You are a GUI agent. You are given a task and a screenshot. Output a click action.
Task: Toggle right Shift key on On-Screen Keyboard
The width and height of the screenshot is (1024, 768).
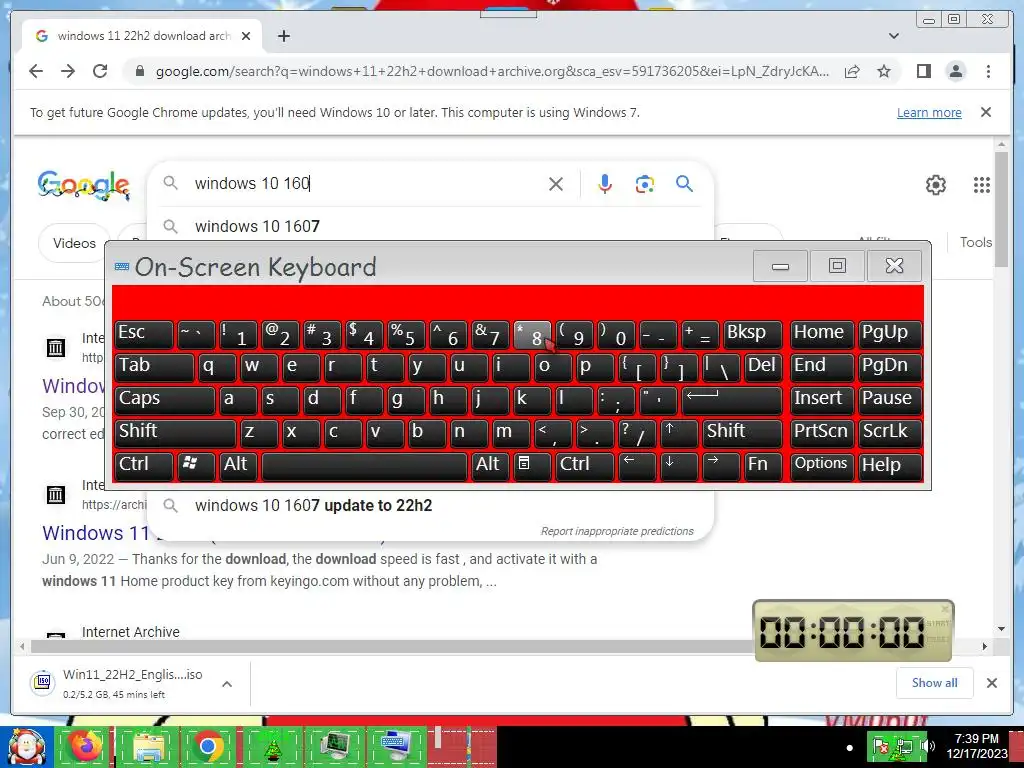(742, 432)
